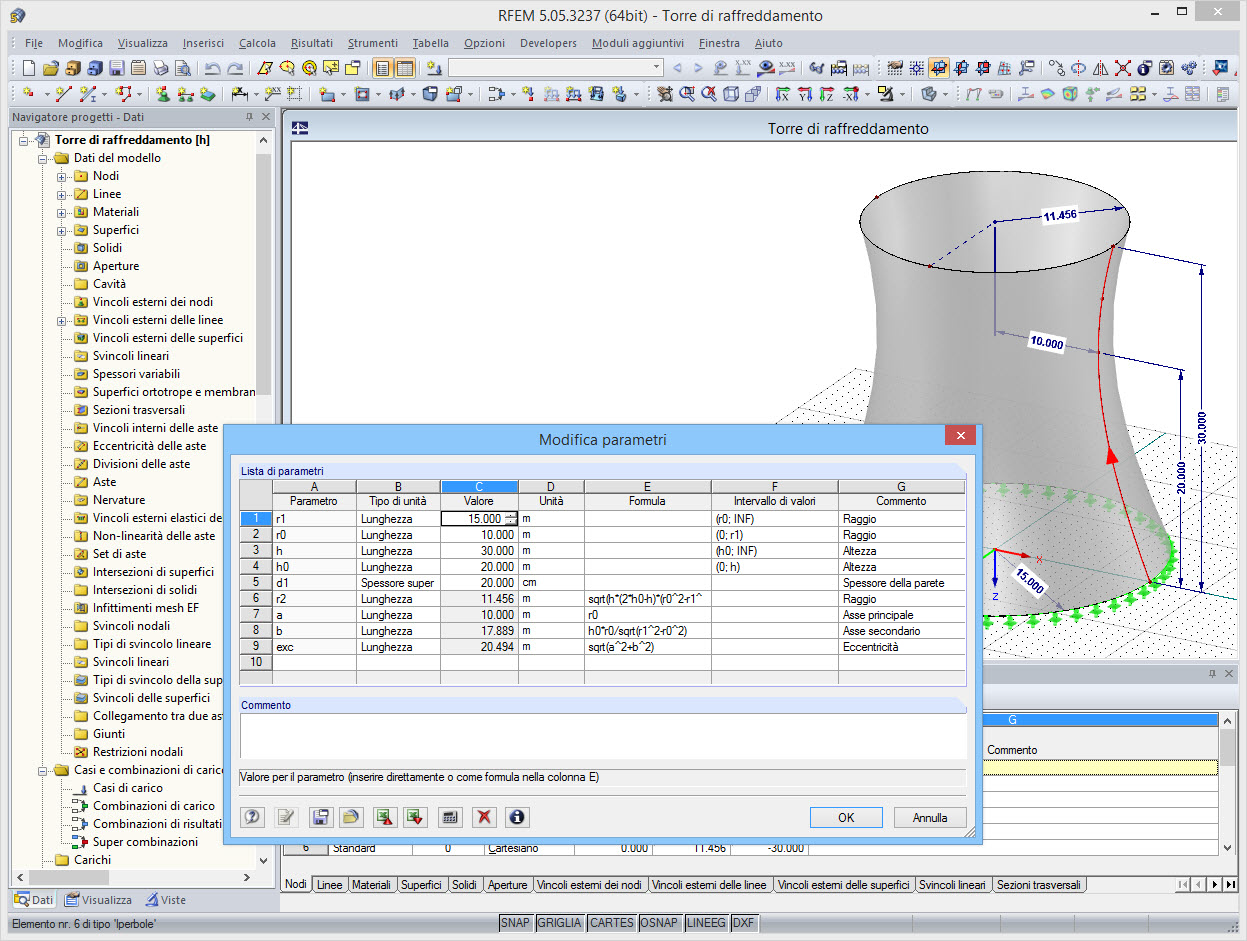Image resolution: width=1247 pixels, height=941 pixels.
Task: Click the help question-mark icon in the dialog
Action: [252, 817]
